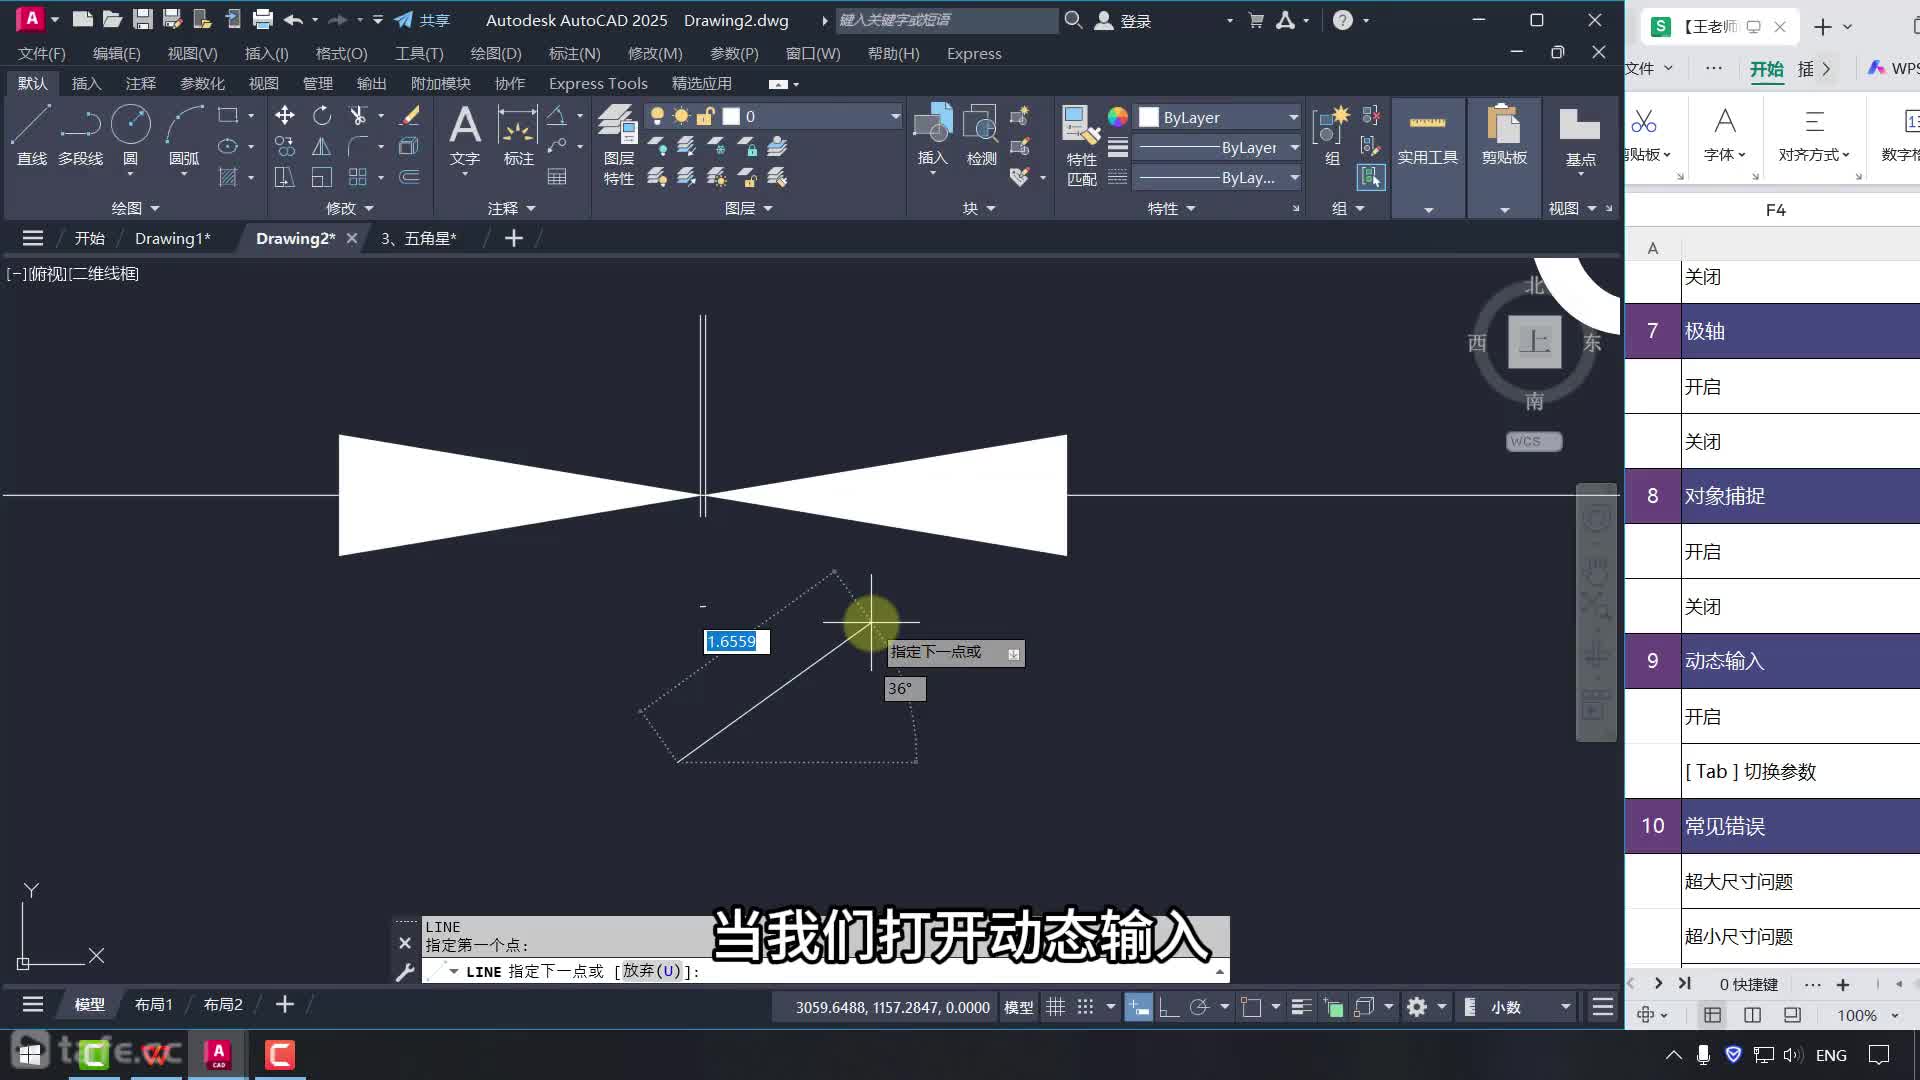The image size is (1920, 1080).
Task: Open 图层特性 layer properties manager
Action: tap(619, 146)
